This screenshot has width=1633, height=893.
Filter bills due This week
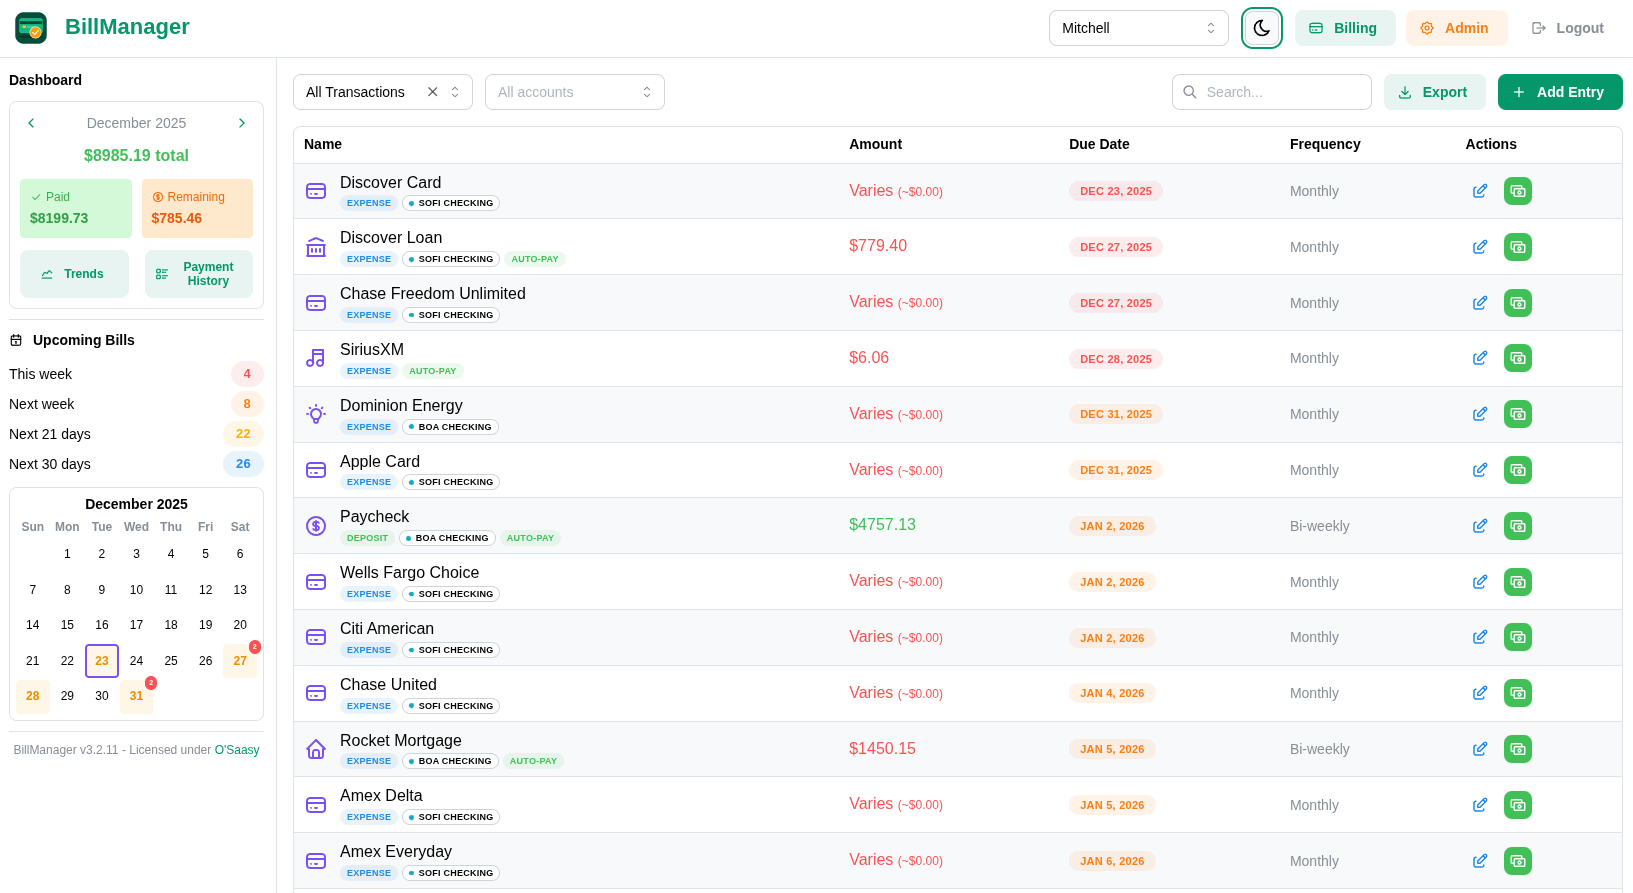(x=136, y=374)
